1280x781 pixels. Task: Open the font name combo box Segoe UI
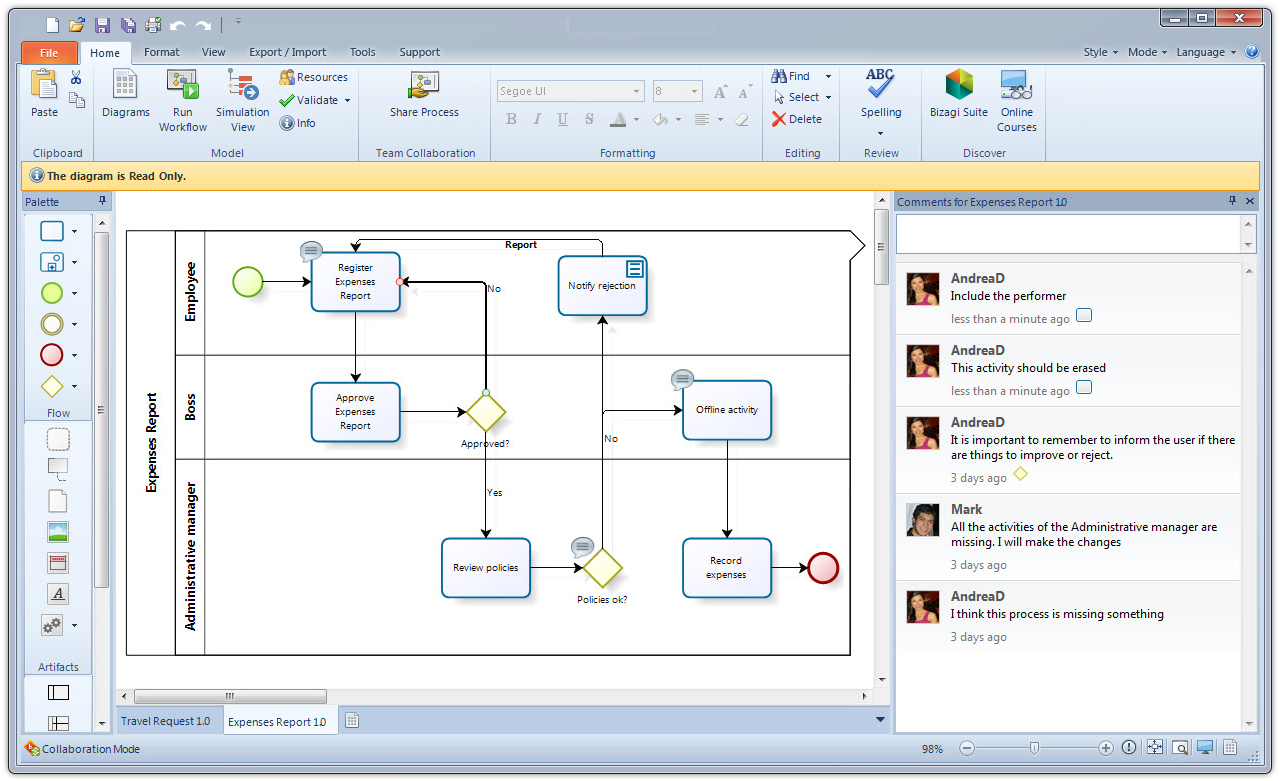coord(570,91)
